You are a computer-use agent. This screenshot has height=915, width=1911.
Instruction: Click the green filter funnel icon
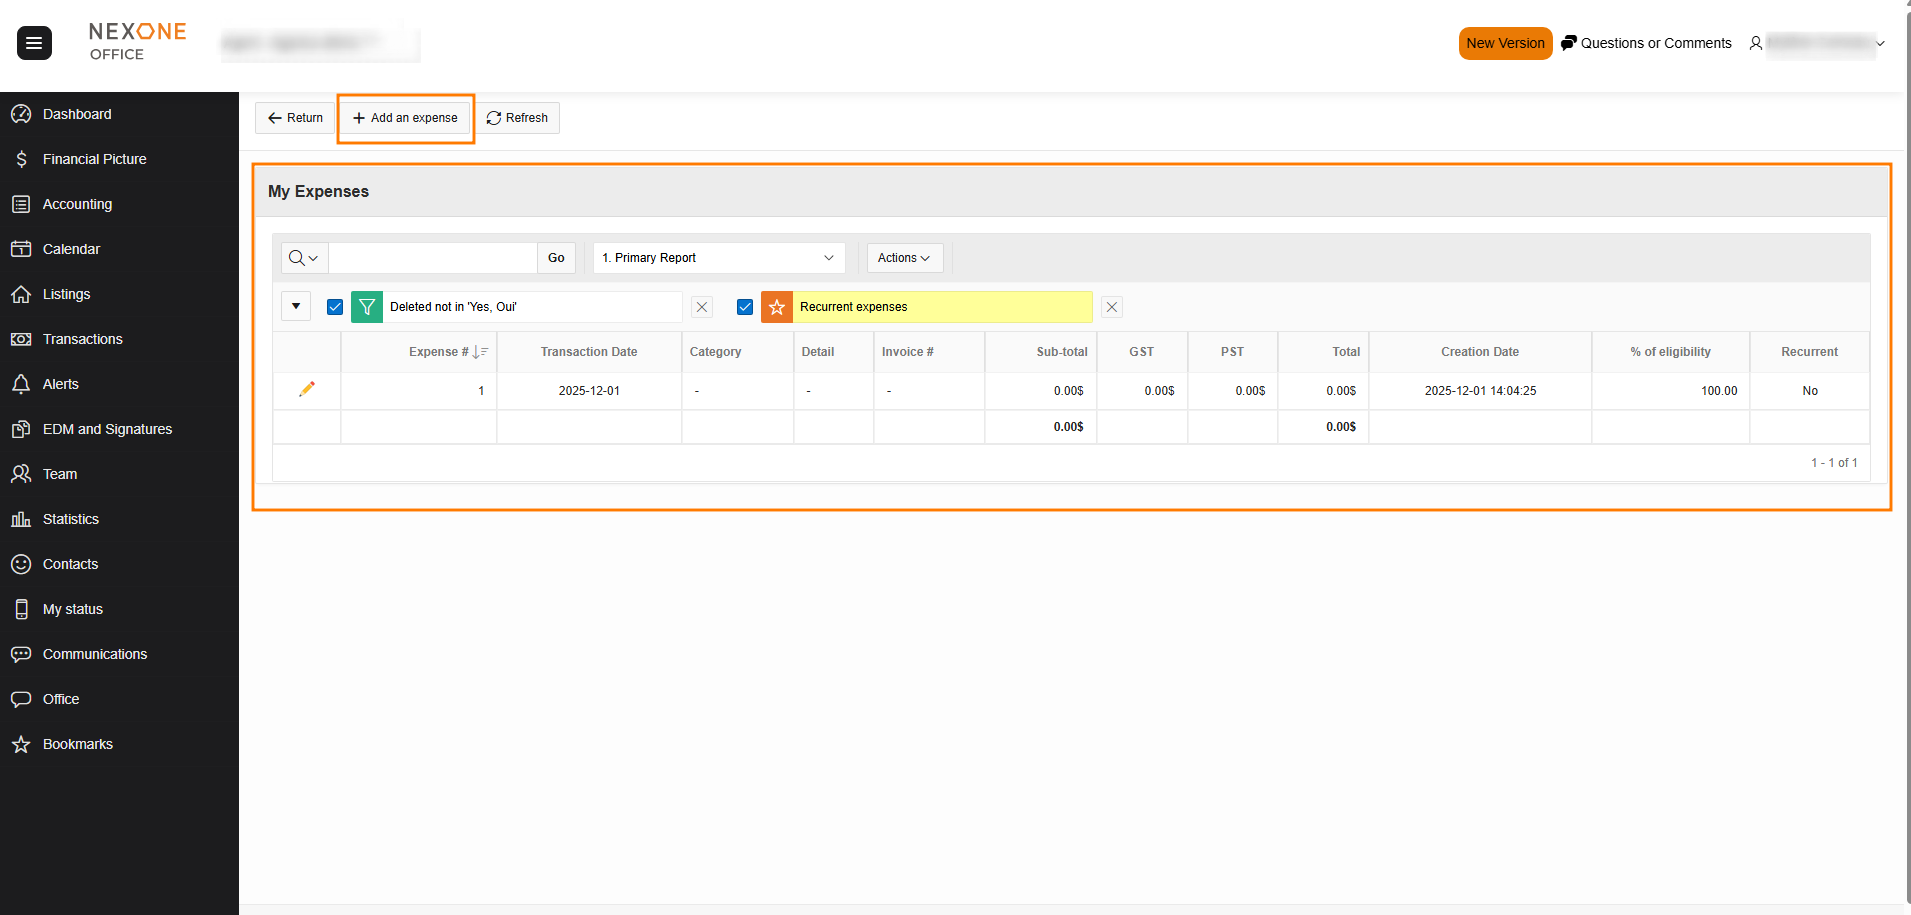pyautogui.click(x=367, y=307)
